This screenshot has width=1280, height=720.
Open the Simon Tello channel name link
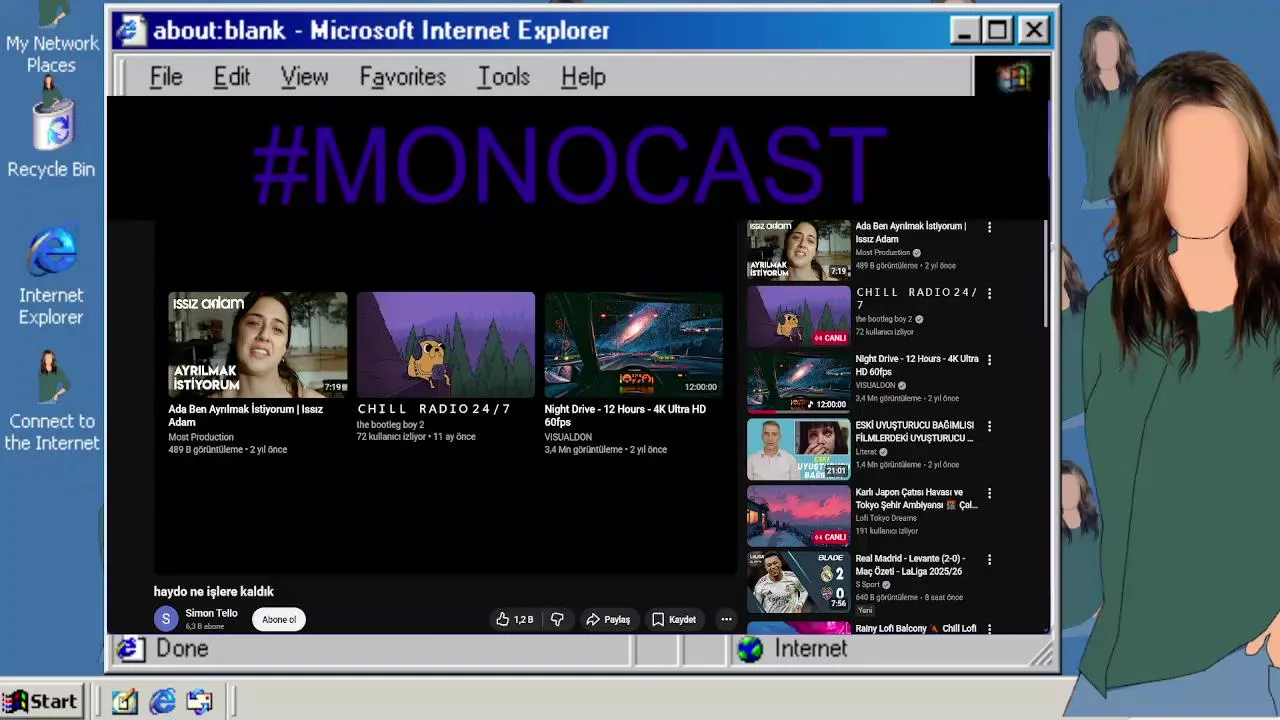(211, 613)
